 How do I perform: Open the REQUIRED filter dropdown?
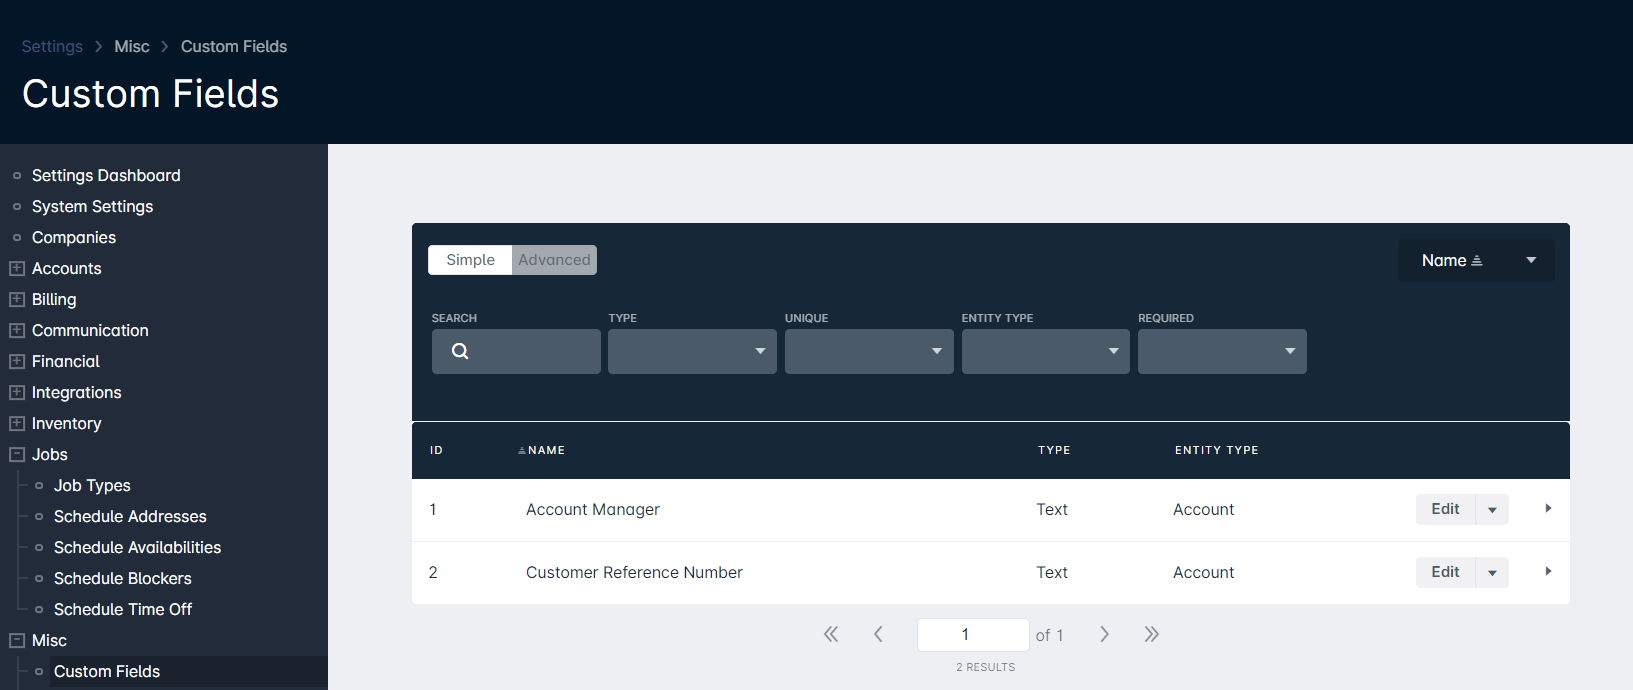tap(1222, 351)
